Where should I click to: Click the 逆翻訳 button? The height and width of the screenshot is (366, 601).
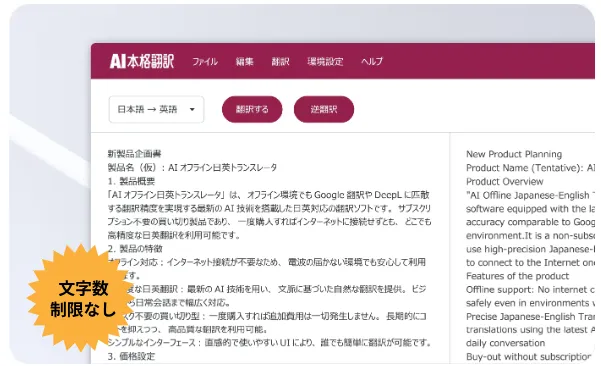(x=324, y=109)
